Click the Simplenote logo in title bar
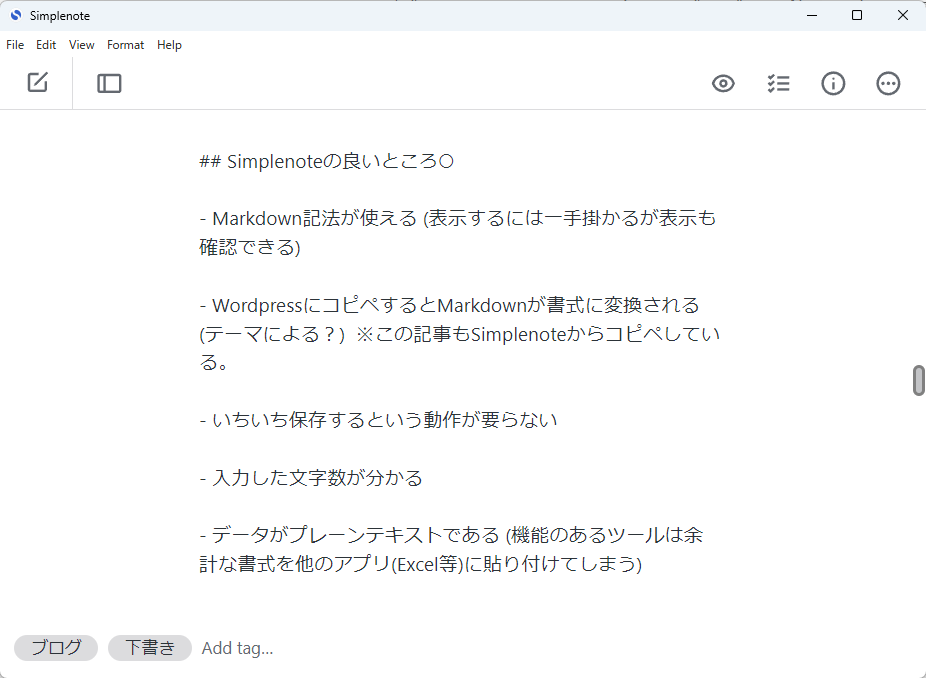 pos(16,15)
